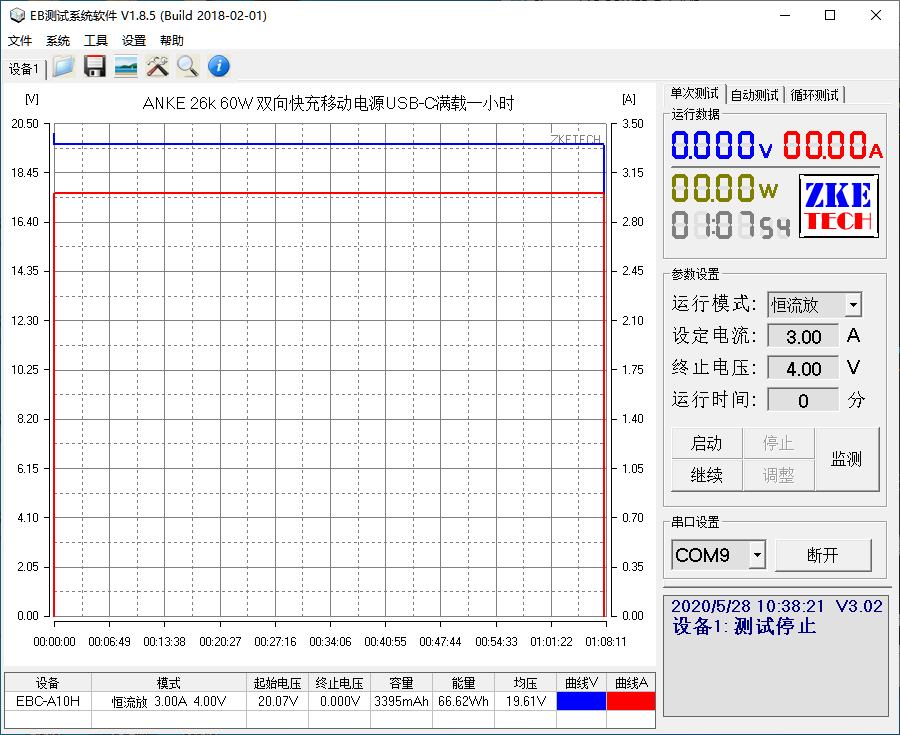Viewport: 900px width, 735px height.
Task: Click the 0.000V end voltage cell
Action: [x=340, y=701]
